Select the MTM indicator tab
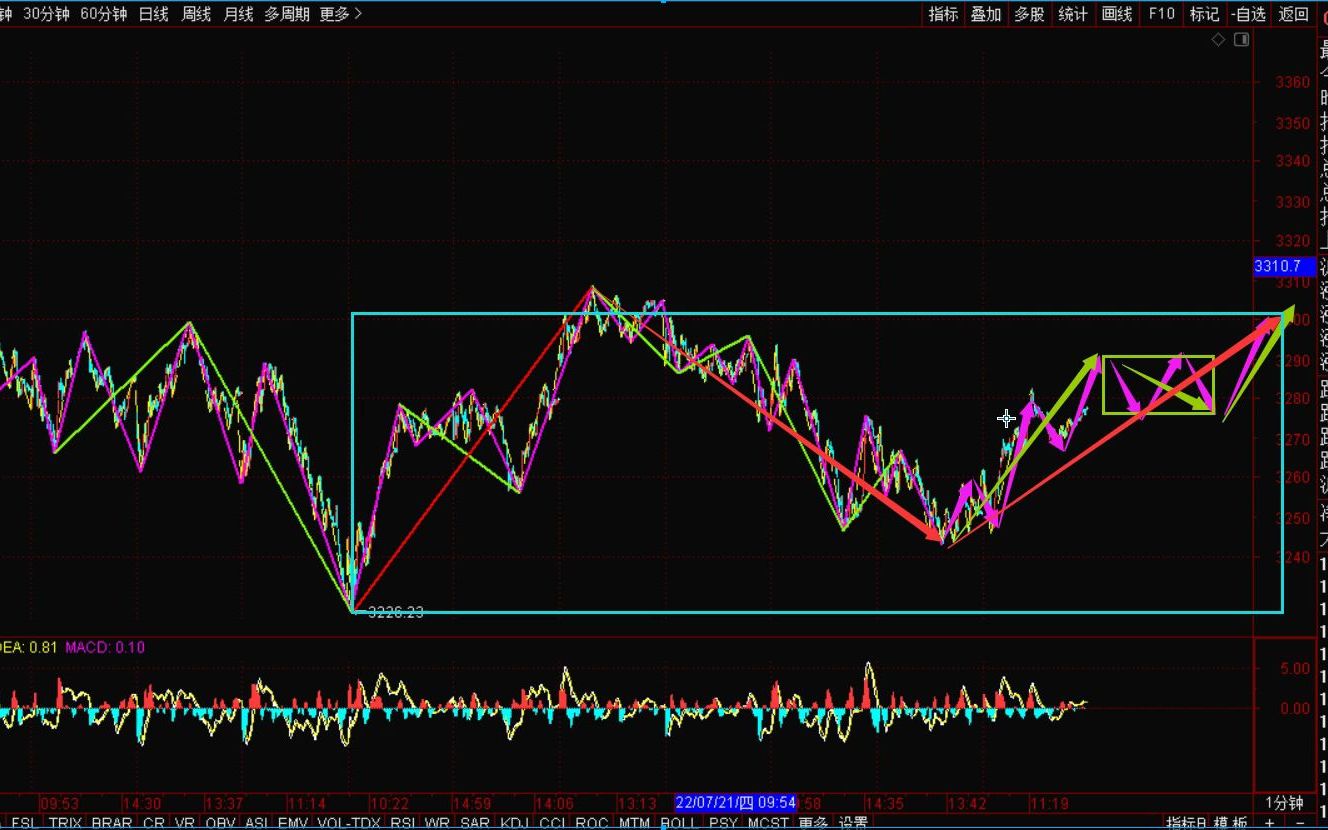1328x830 pixels. point(633,823)
